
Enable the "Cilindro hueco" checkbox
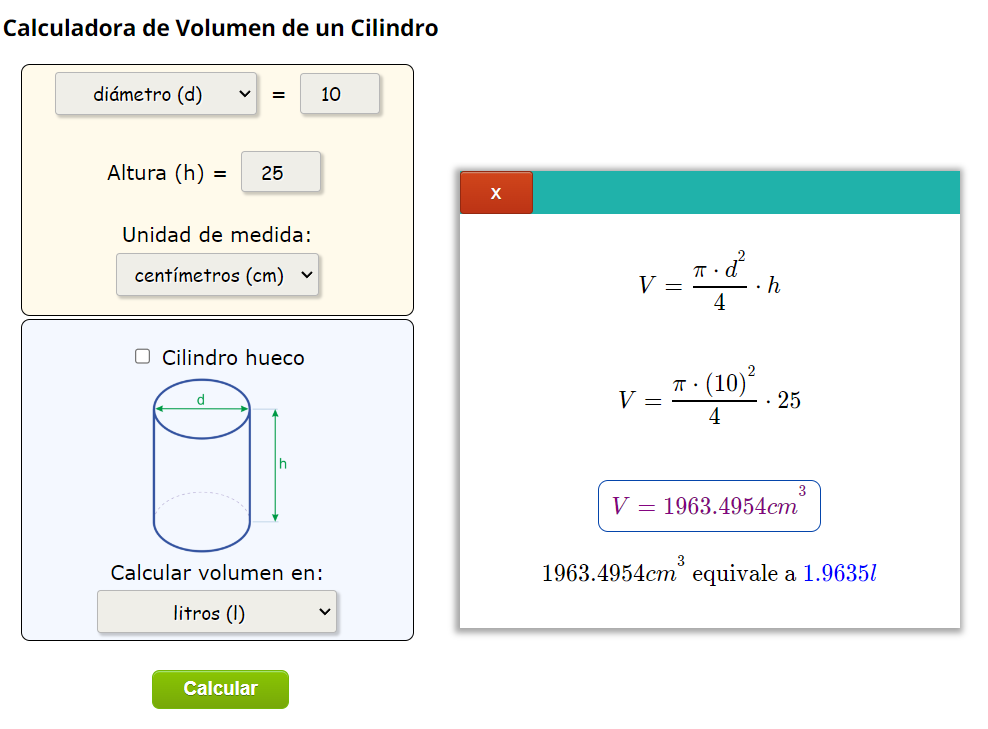point(142,356)
